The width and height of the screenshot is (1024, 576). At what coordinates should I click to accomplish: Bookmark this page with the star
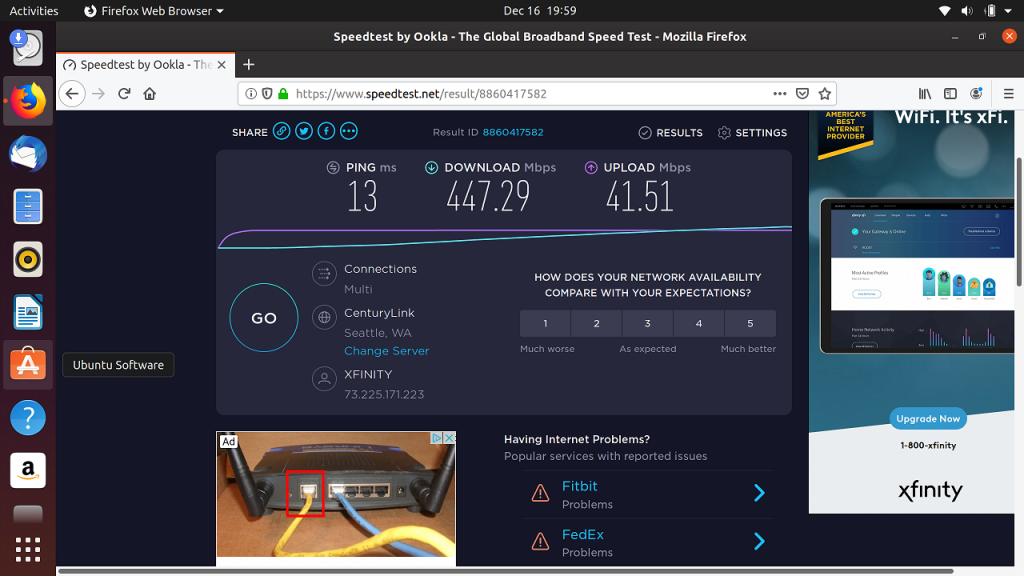[x=825, y=94]
